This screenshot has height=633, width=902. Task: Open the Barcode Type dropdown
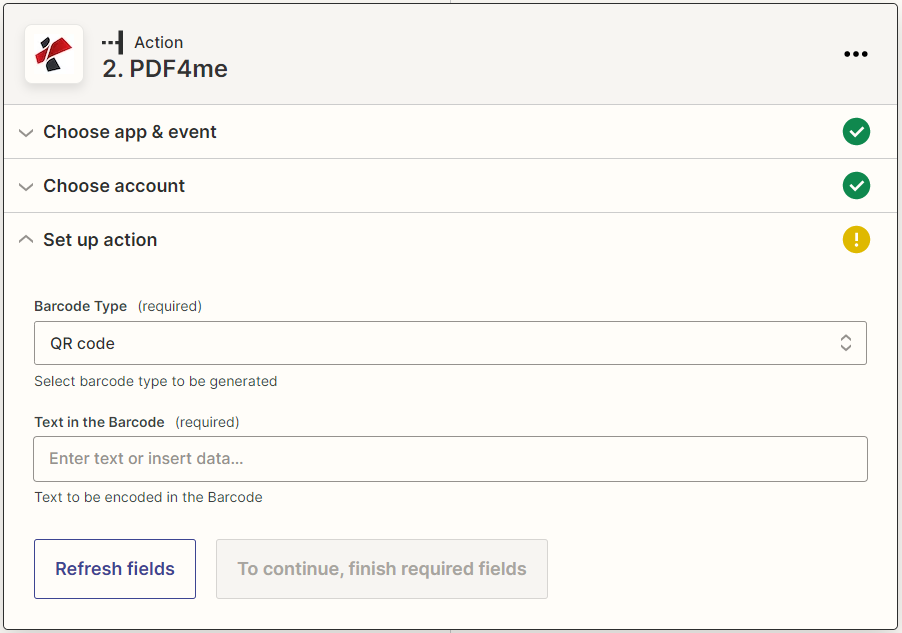click(x=450, y=342)
